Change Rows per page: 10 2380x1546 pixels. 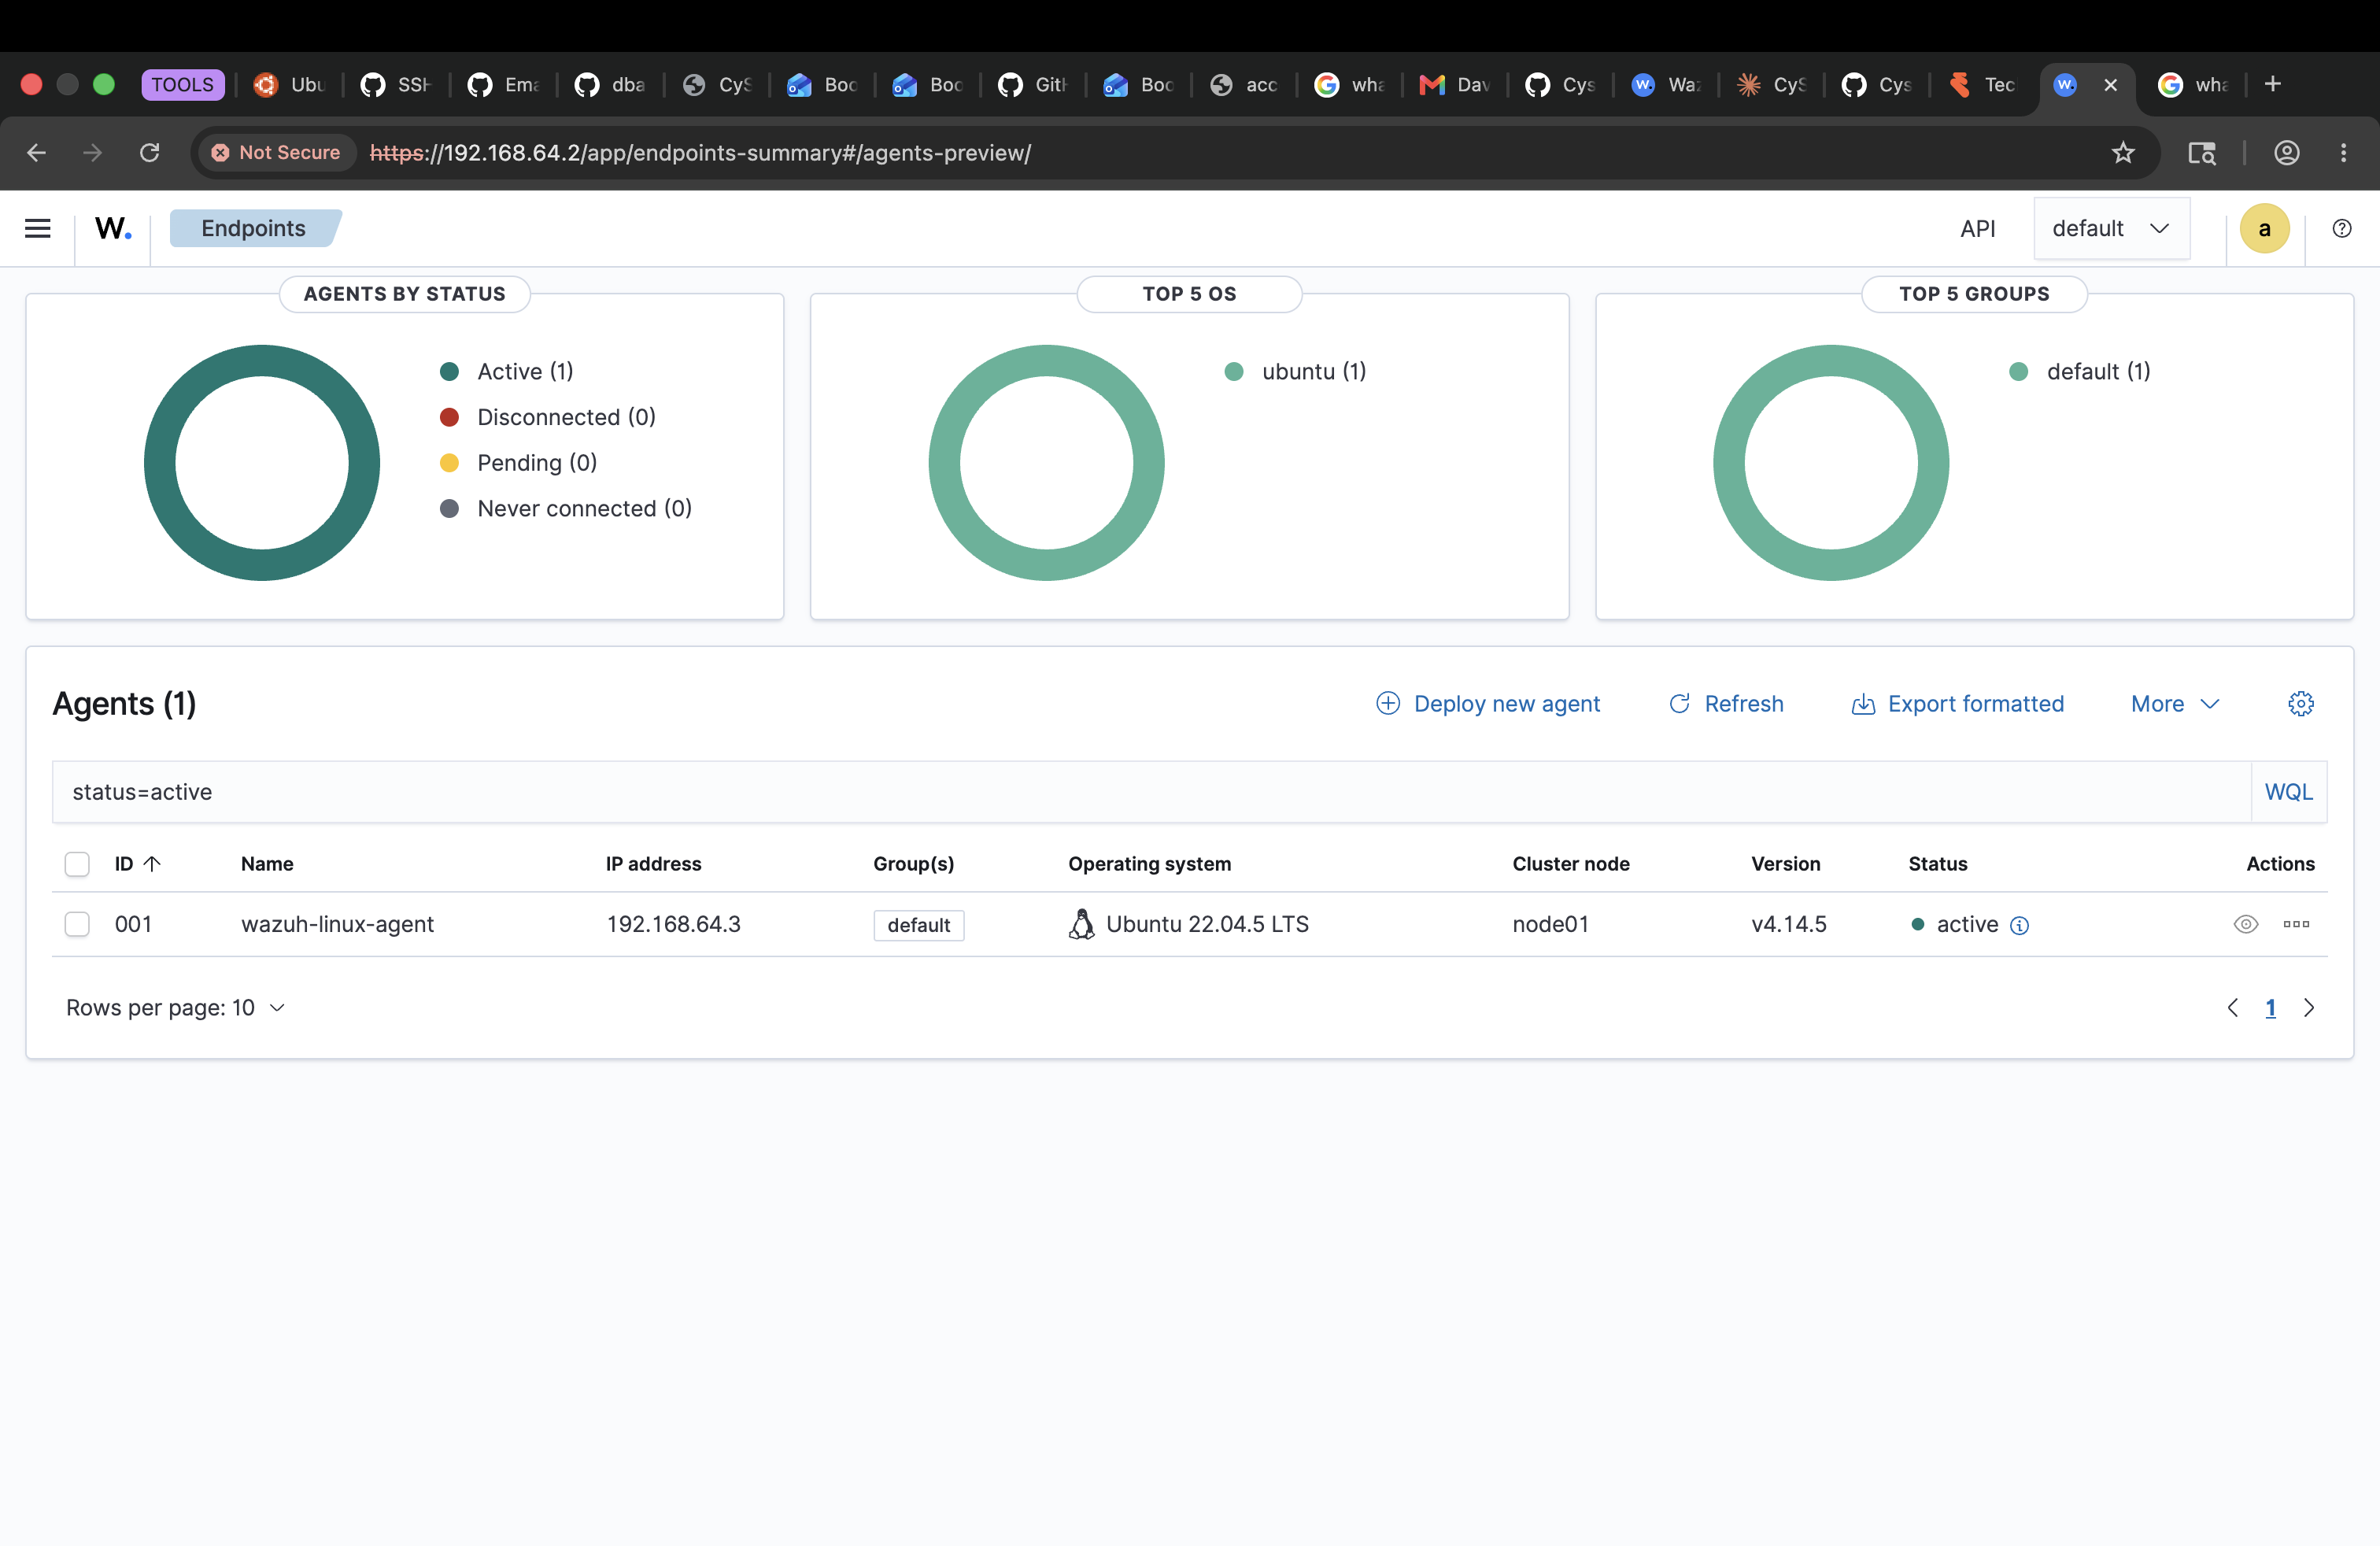point(176,1008)
